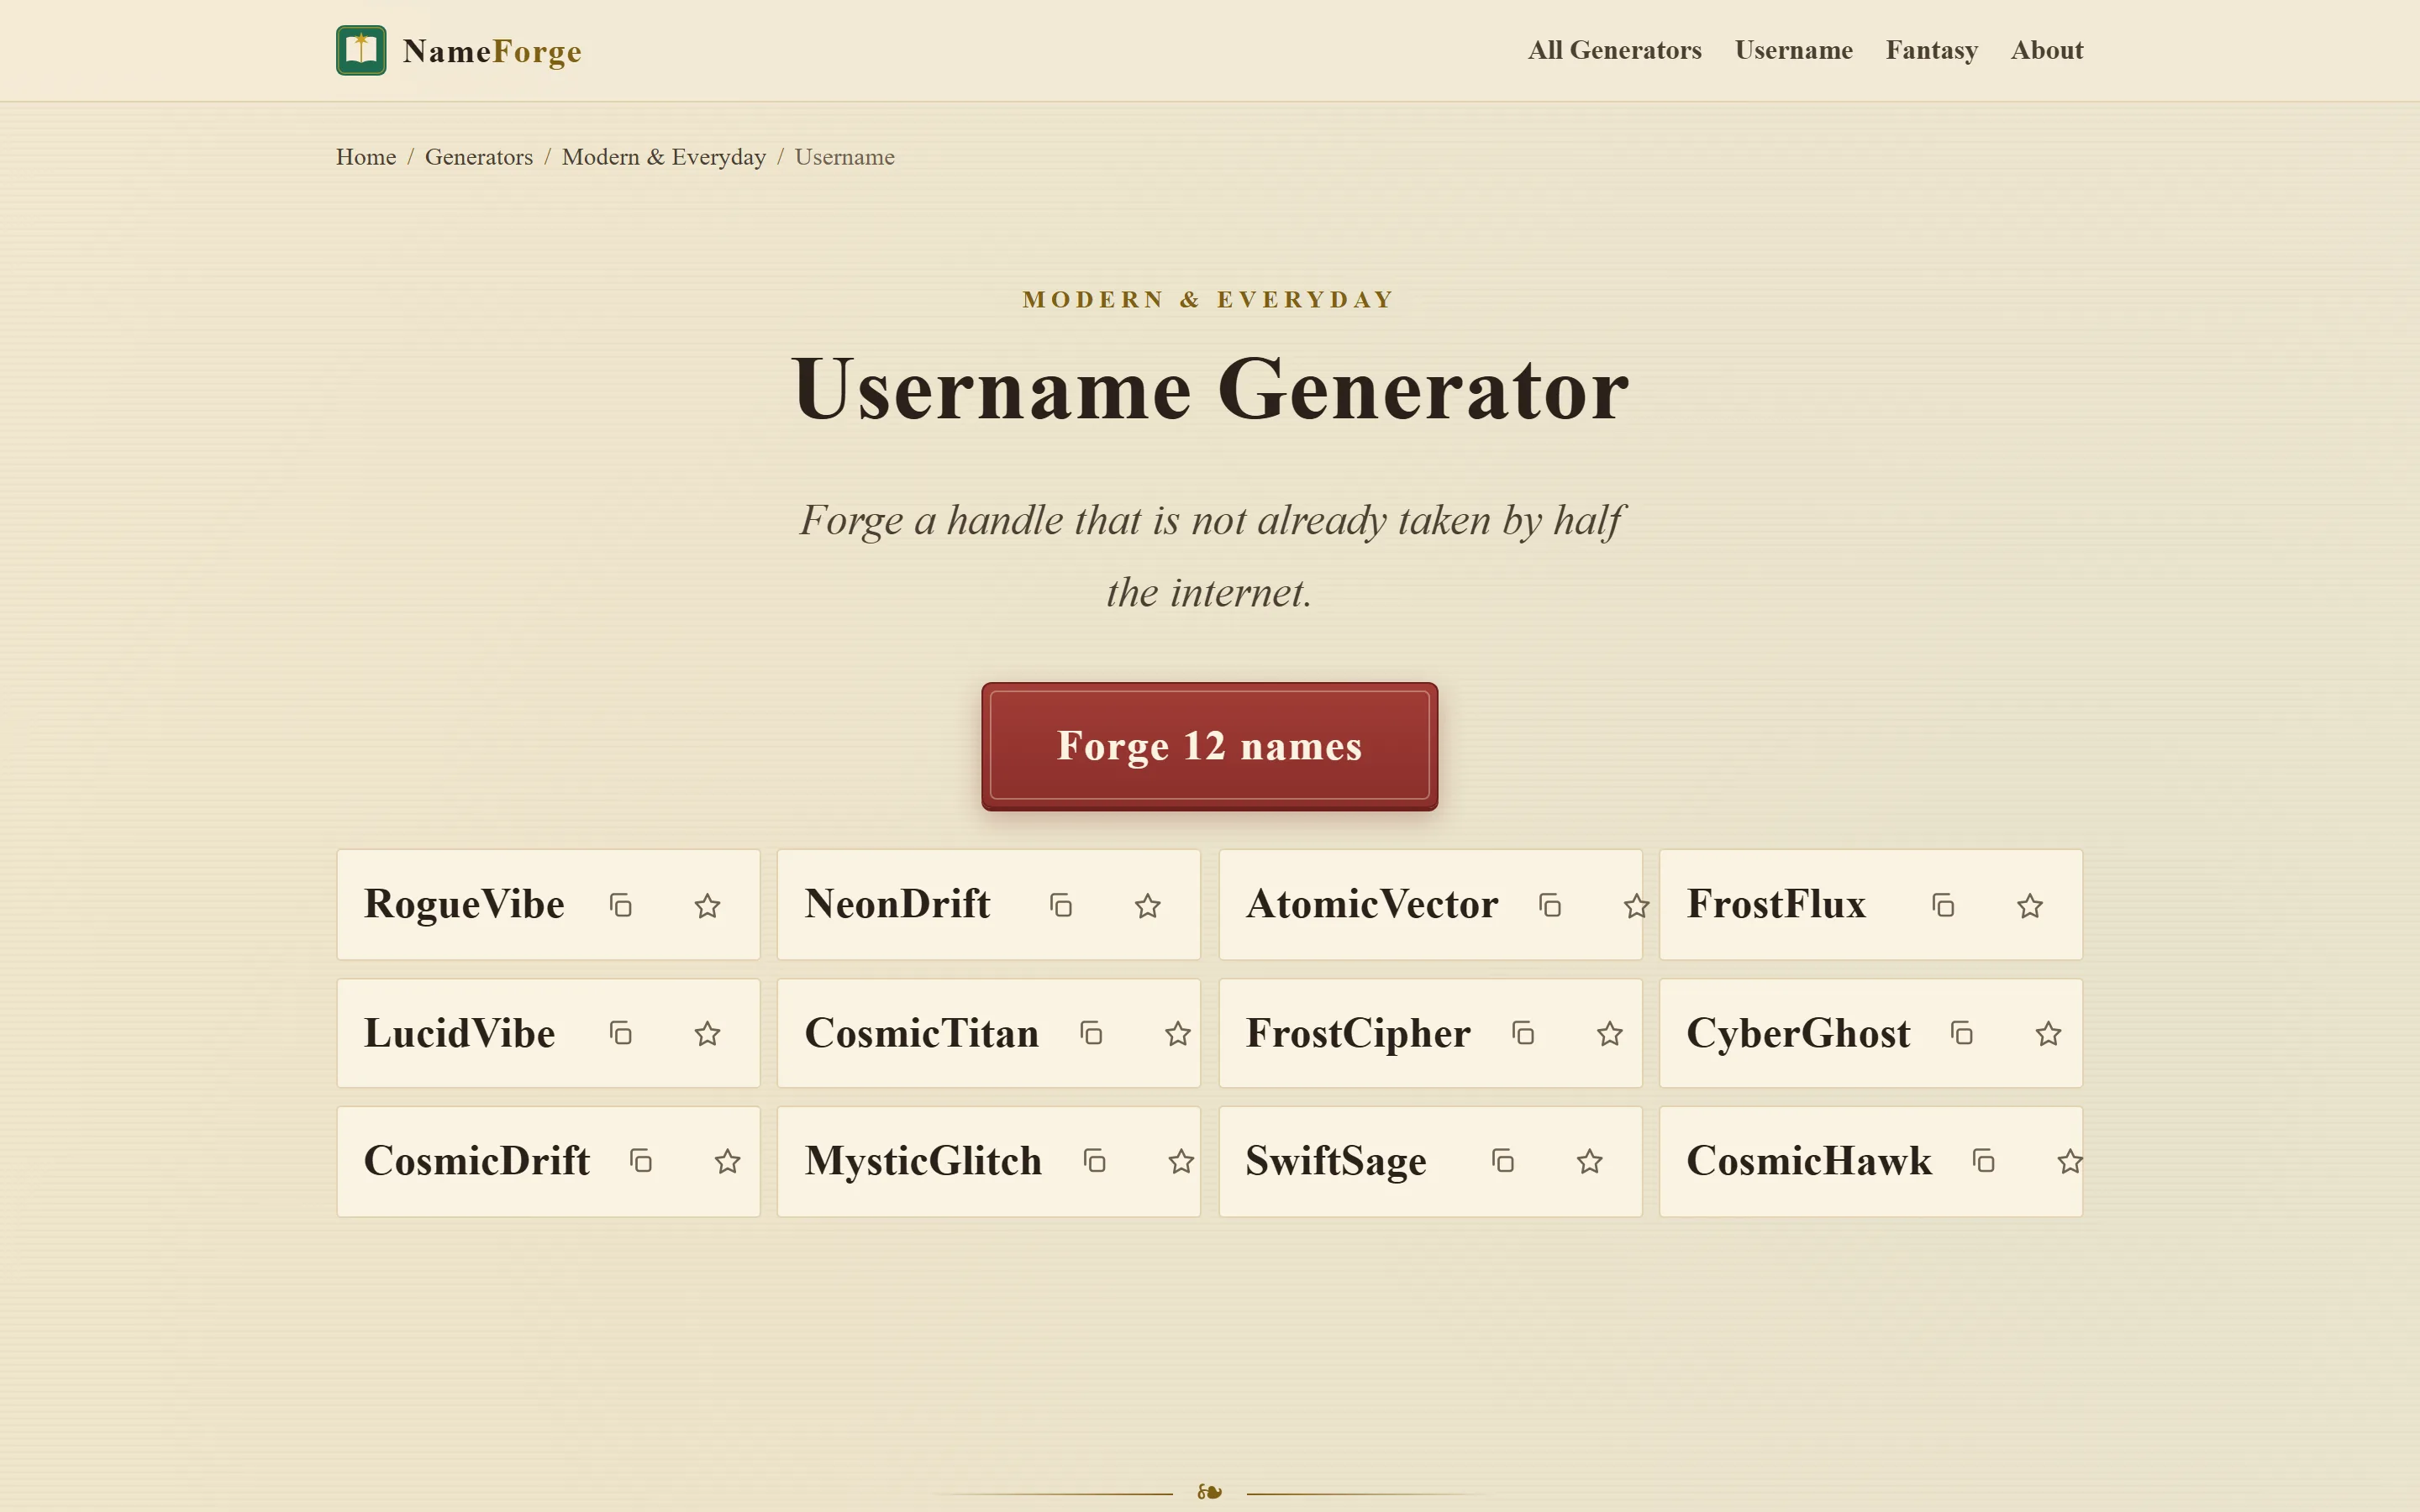2420x1512 pixels.
Task: Click the SwiftSage star icon
Action: pos(1590,1161)
